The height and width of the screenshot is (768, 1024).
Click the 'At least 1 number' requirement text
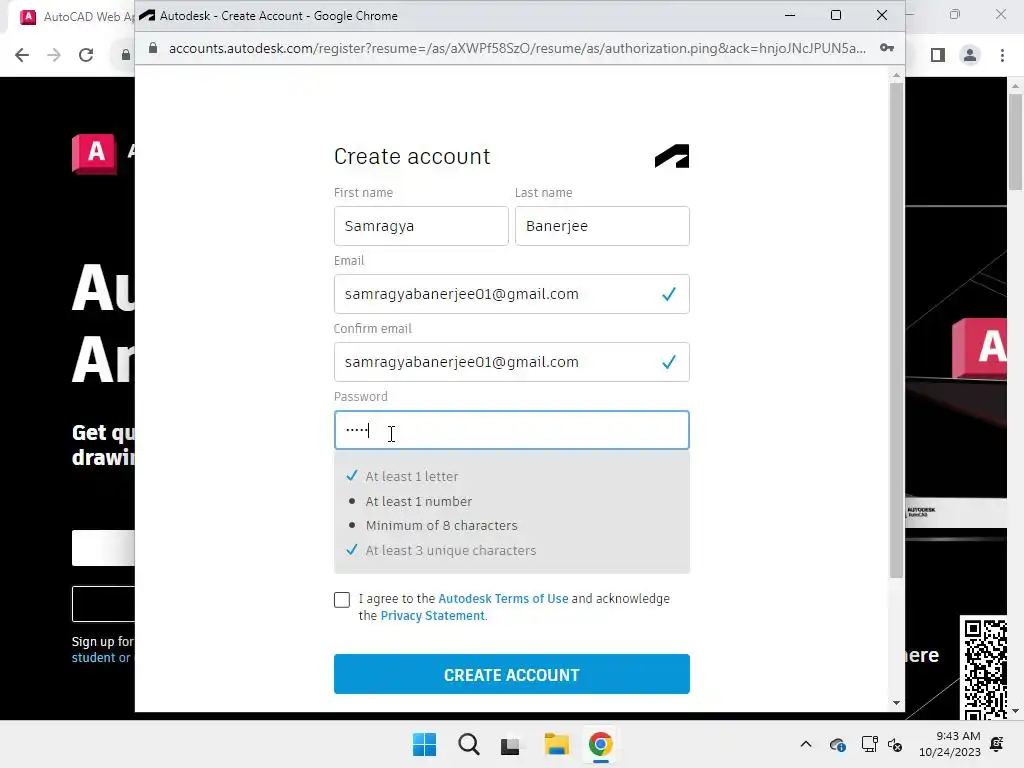click(x=419, y=502)
